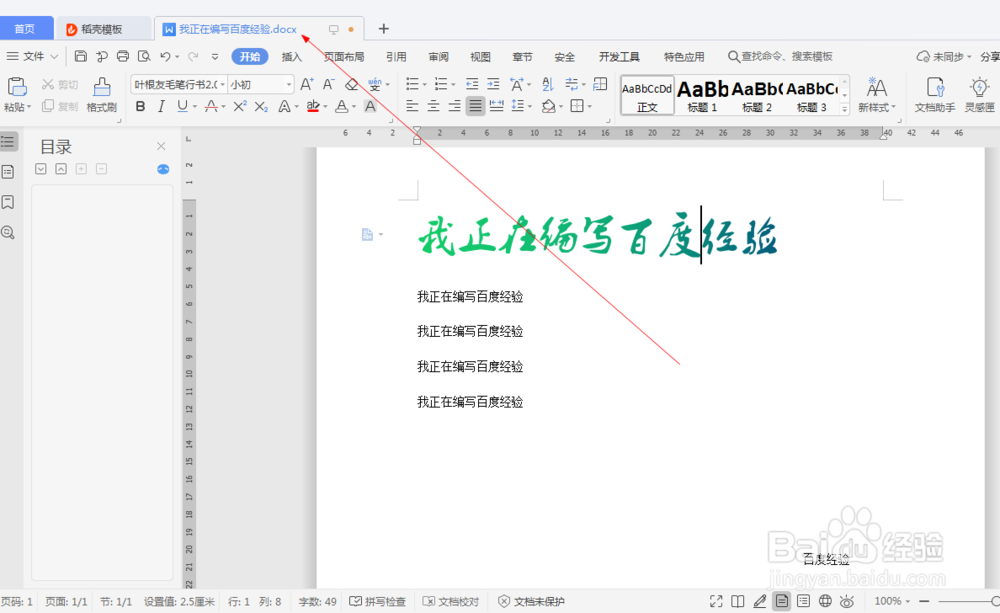The image size is (1000, 613).
Task: Switch to web layout view icon
Action: 825,601
